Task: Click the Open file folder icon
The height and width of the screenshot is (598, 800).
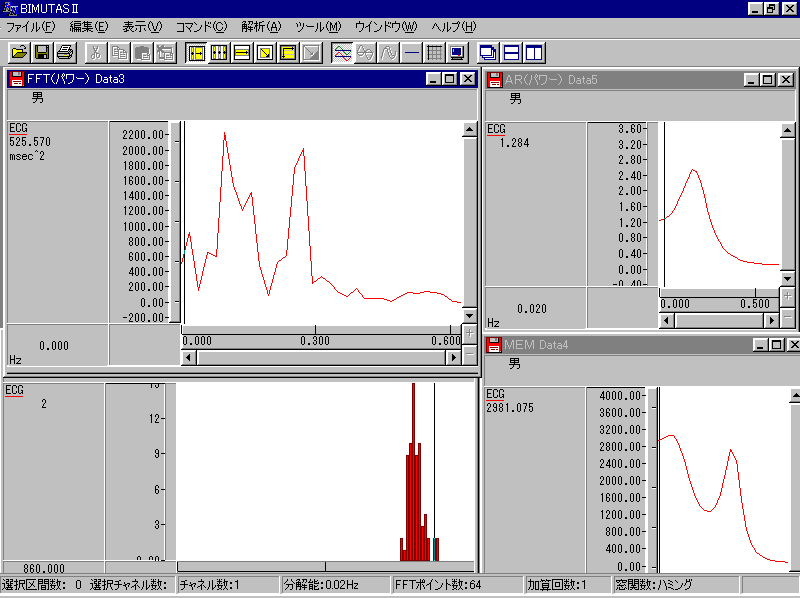Action: tap(19, 52)
